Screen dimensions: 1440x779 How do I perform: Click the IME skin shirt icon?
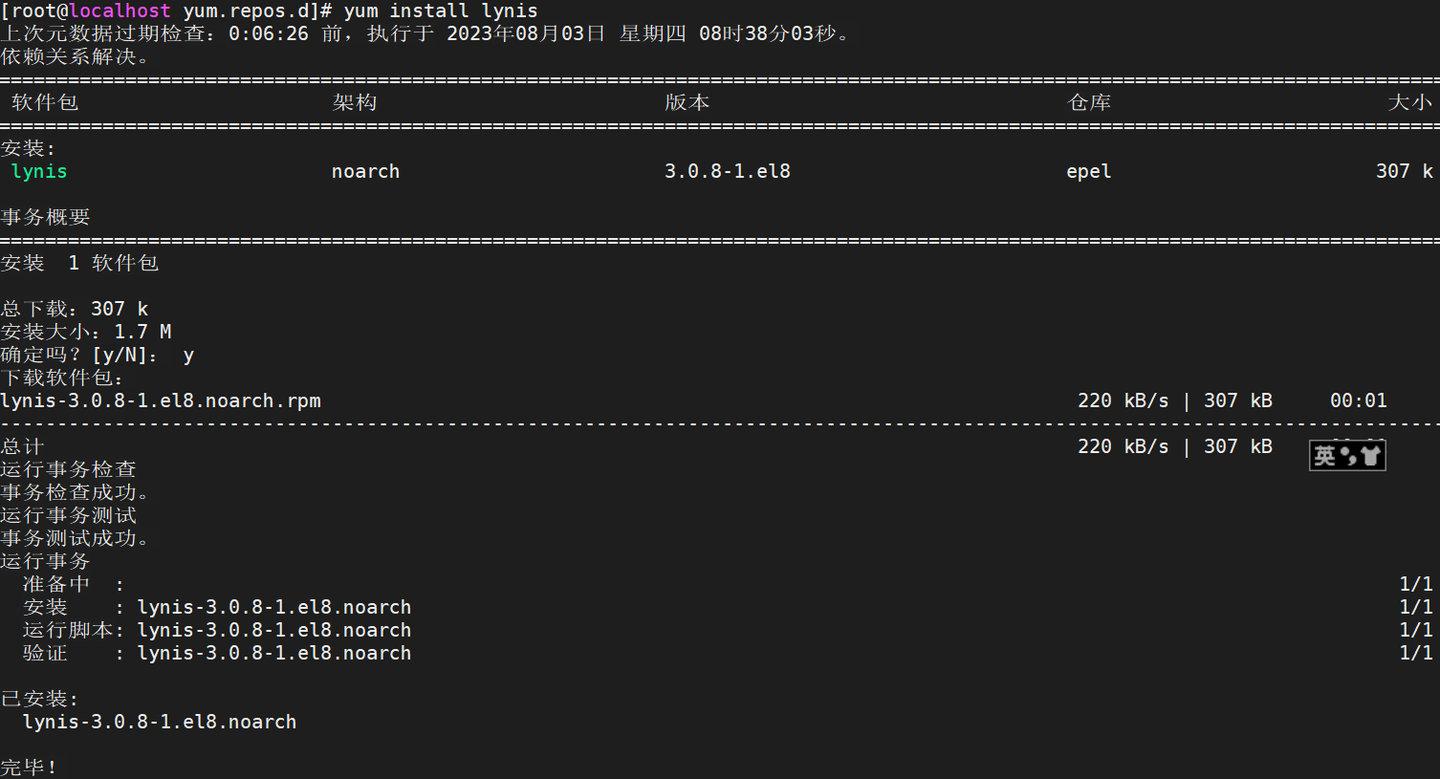coord(1371,456)
